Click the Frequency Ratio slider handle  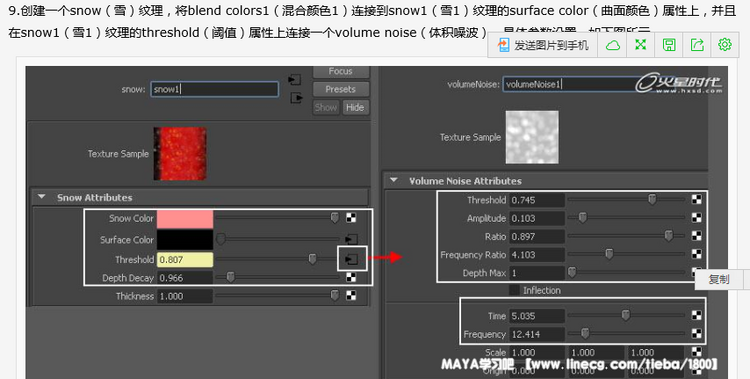pos(609,254)
